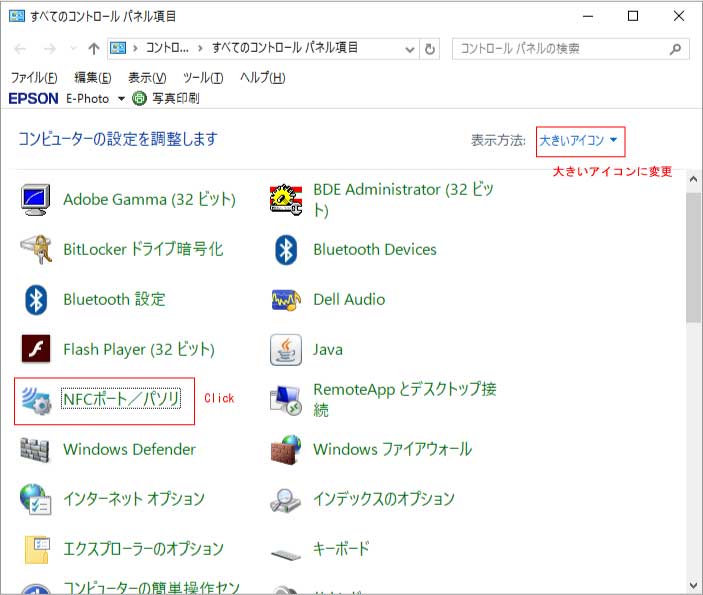Open the 大きいアイコン view dropdown
This screenshot has width=703, height=595.
point(579,140)
